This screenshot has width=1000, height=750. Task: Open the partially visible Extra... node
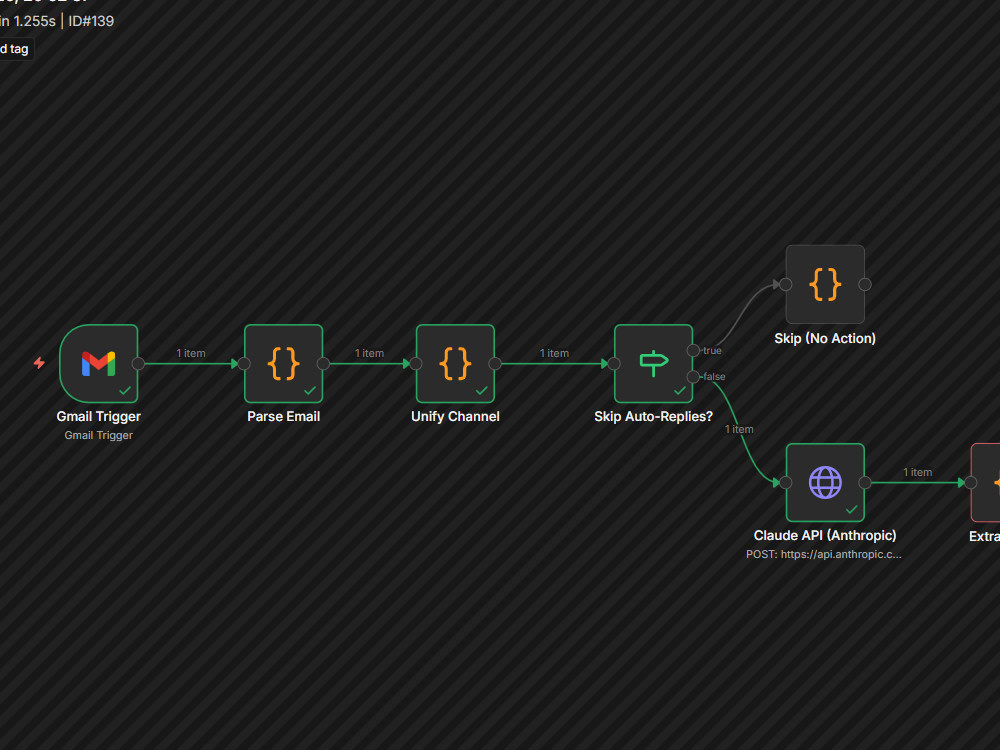pos(985,483)
